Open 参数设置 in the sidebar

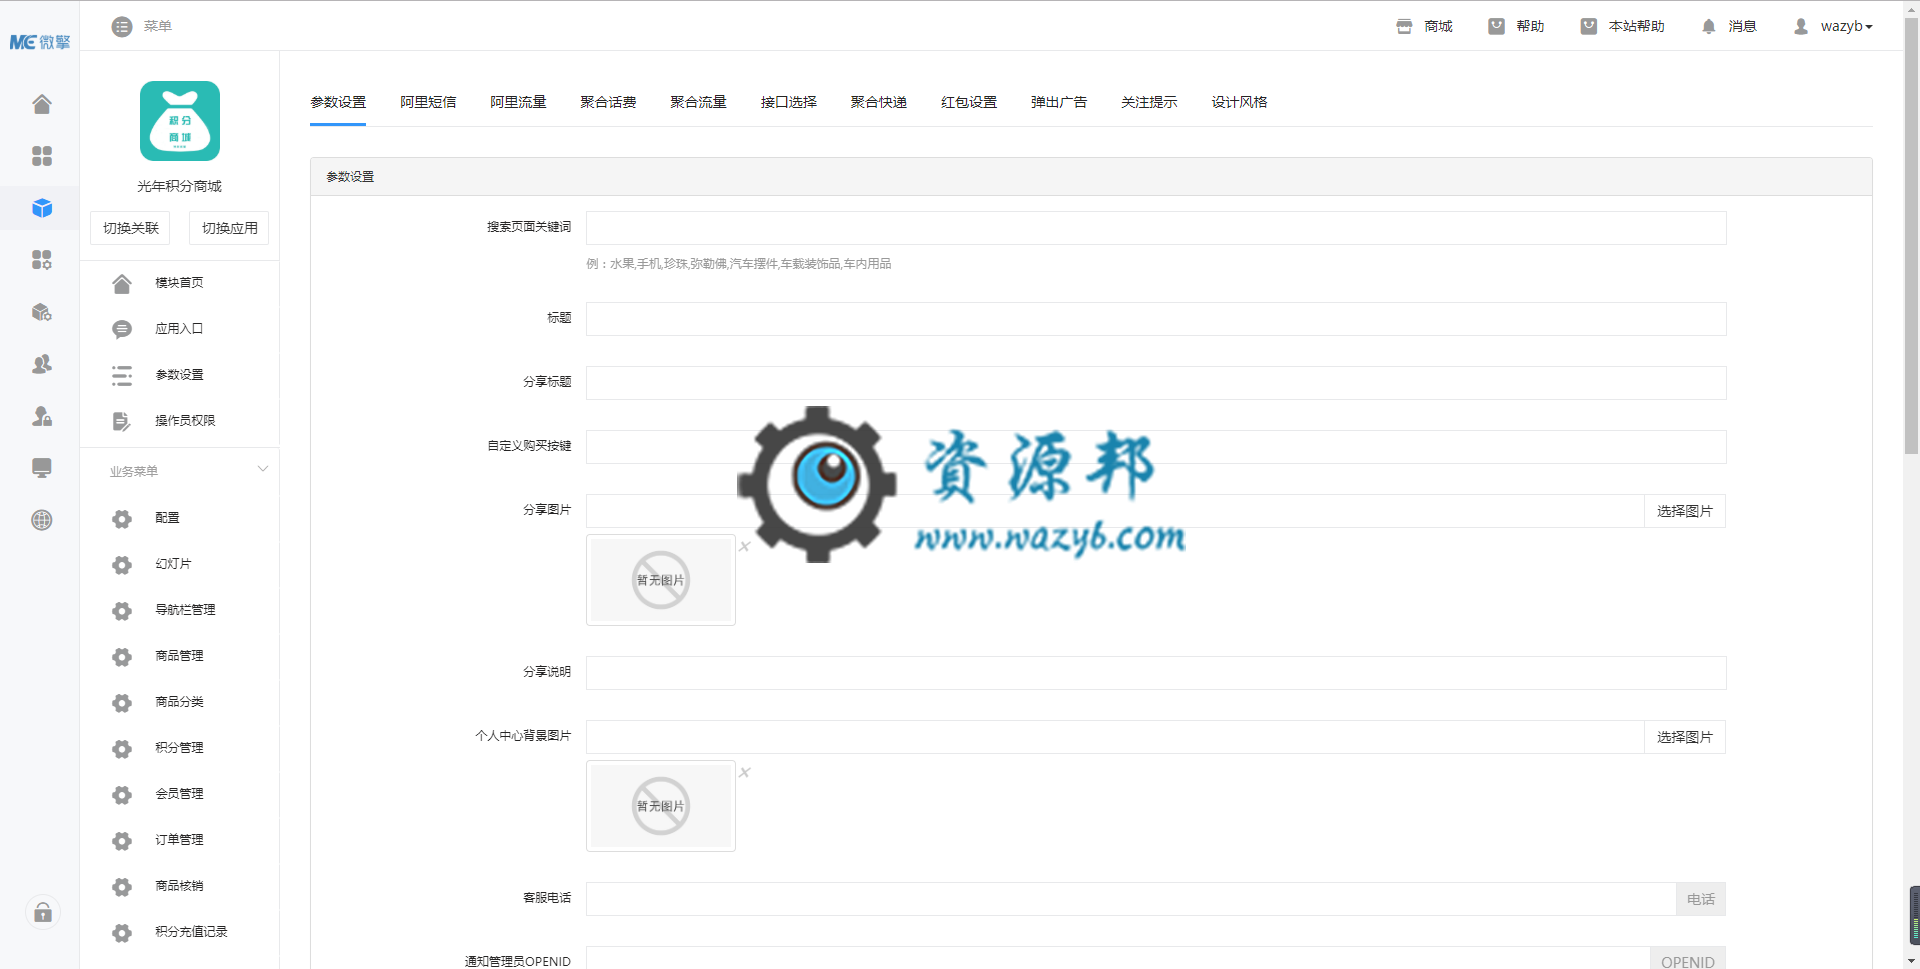tap(179, 375)
